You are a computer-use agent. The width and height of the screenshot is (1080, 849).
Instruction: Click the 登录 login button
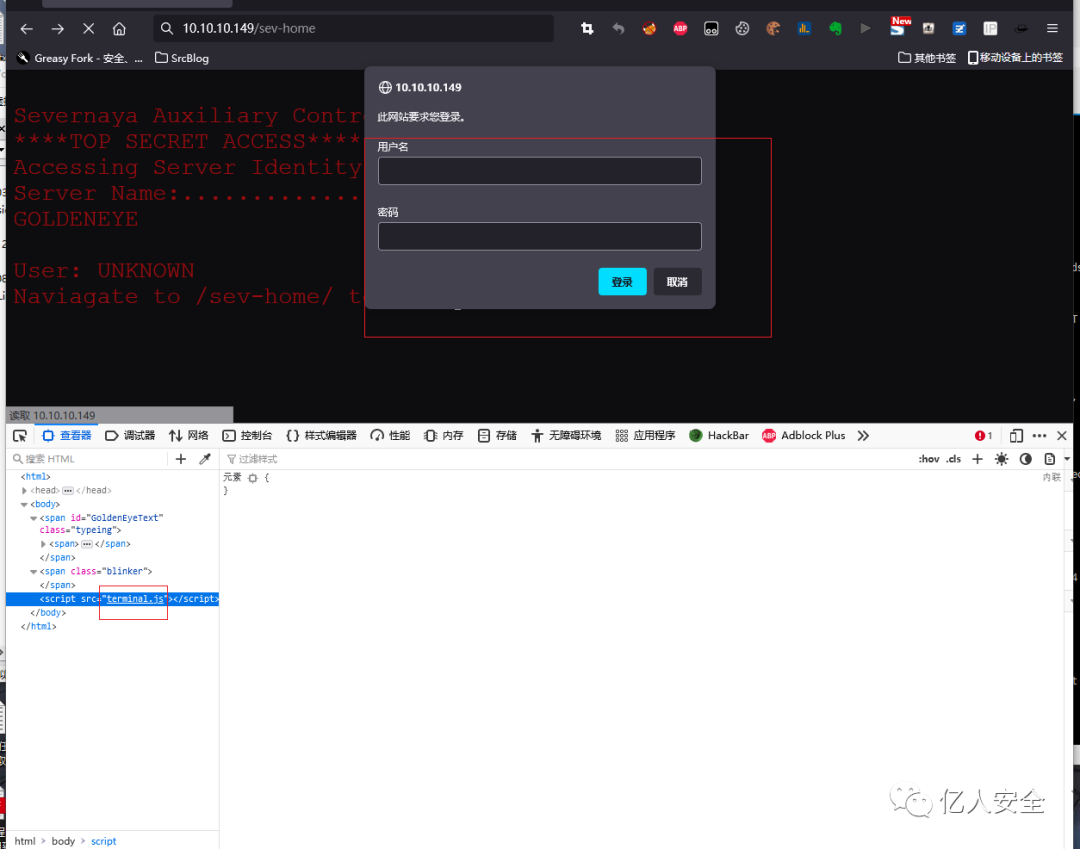click(x=622, y=282)
